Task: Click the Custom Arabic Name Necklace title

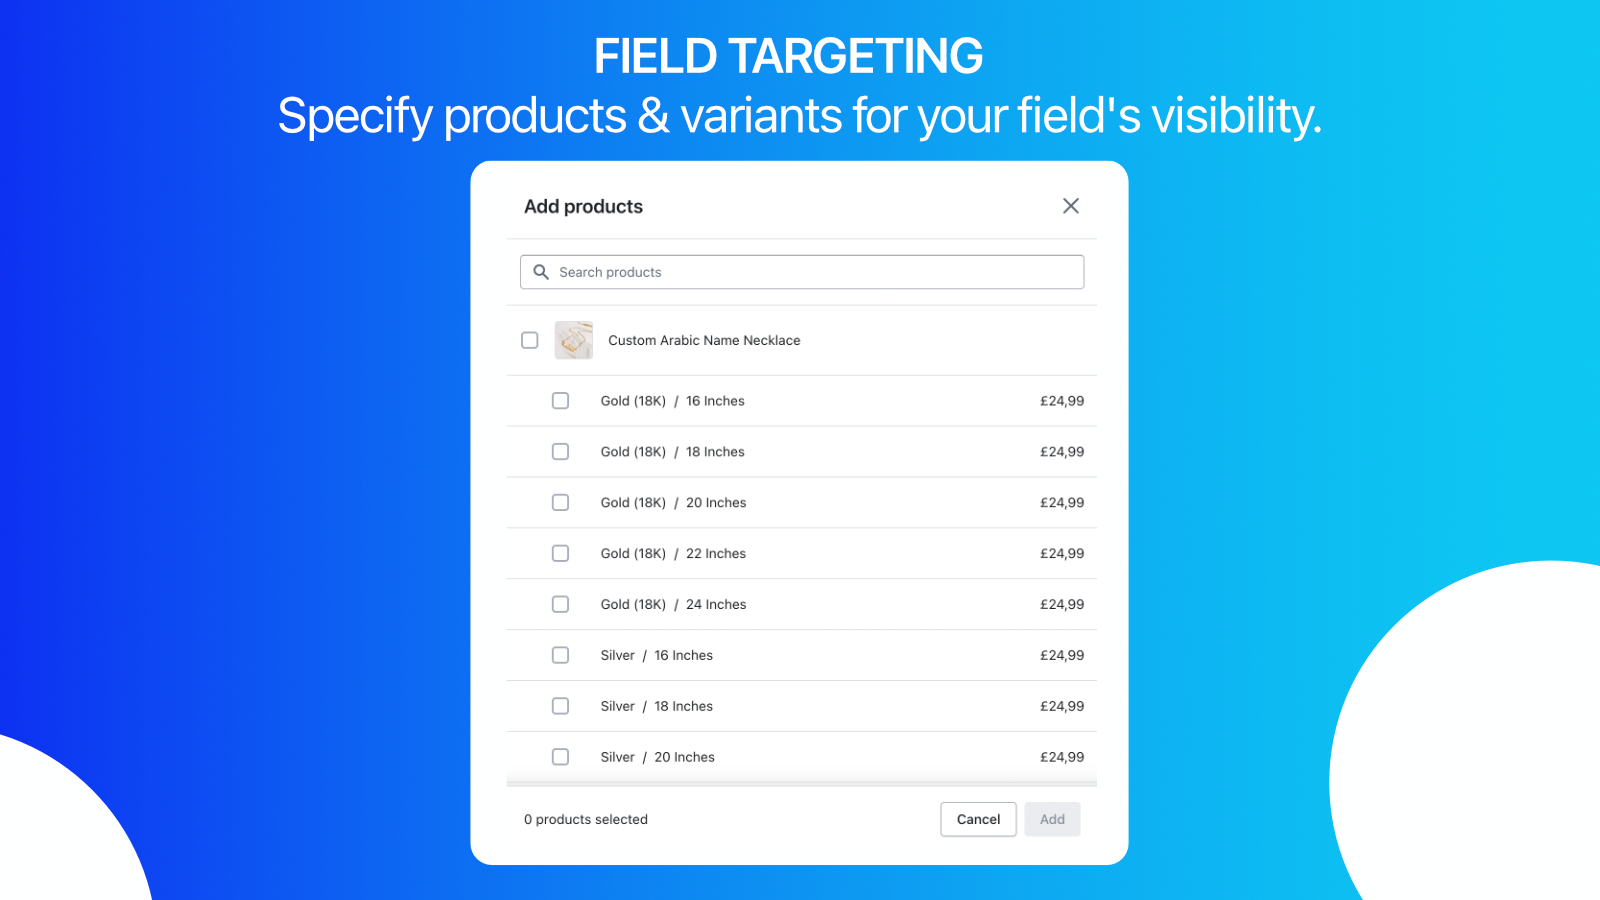Action: point(704,340)
